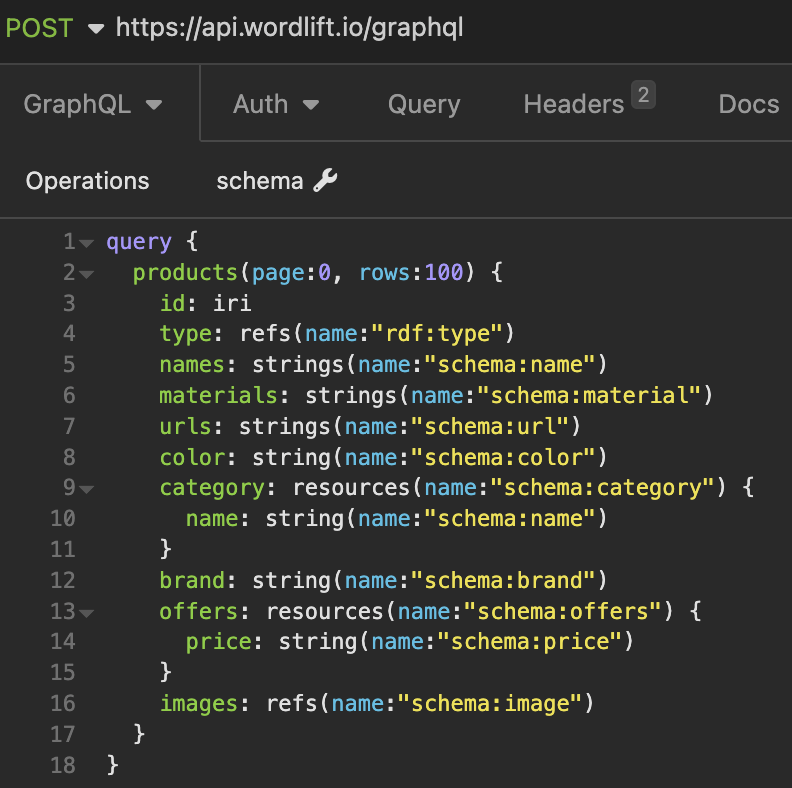
Task: Click the schema wrench icon
Action: point(325,180)
